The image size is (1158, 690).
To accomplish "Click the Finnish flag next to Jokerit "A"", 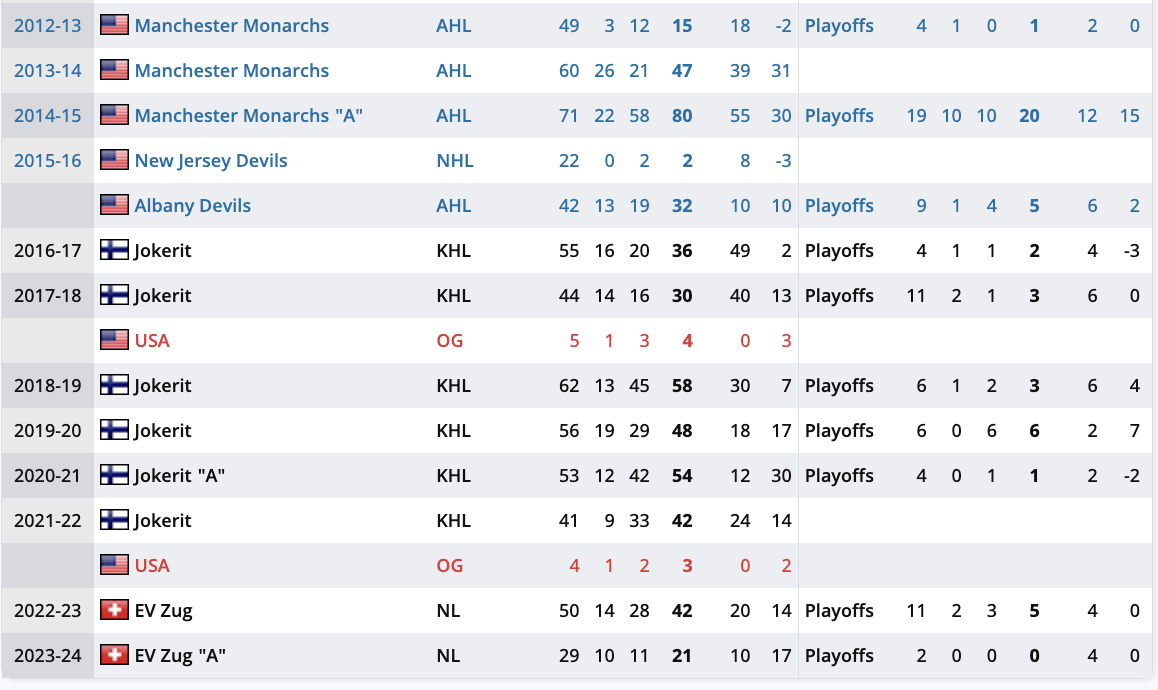I will click(114, 475).
